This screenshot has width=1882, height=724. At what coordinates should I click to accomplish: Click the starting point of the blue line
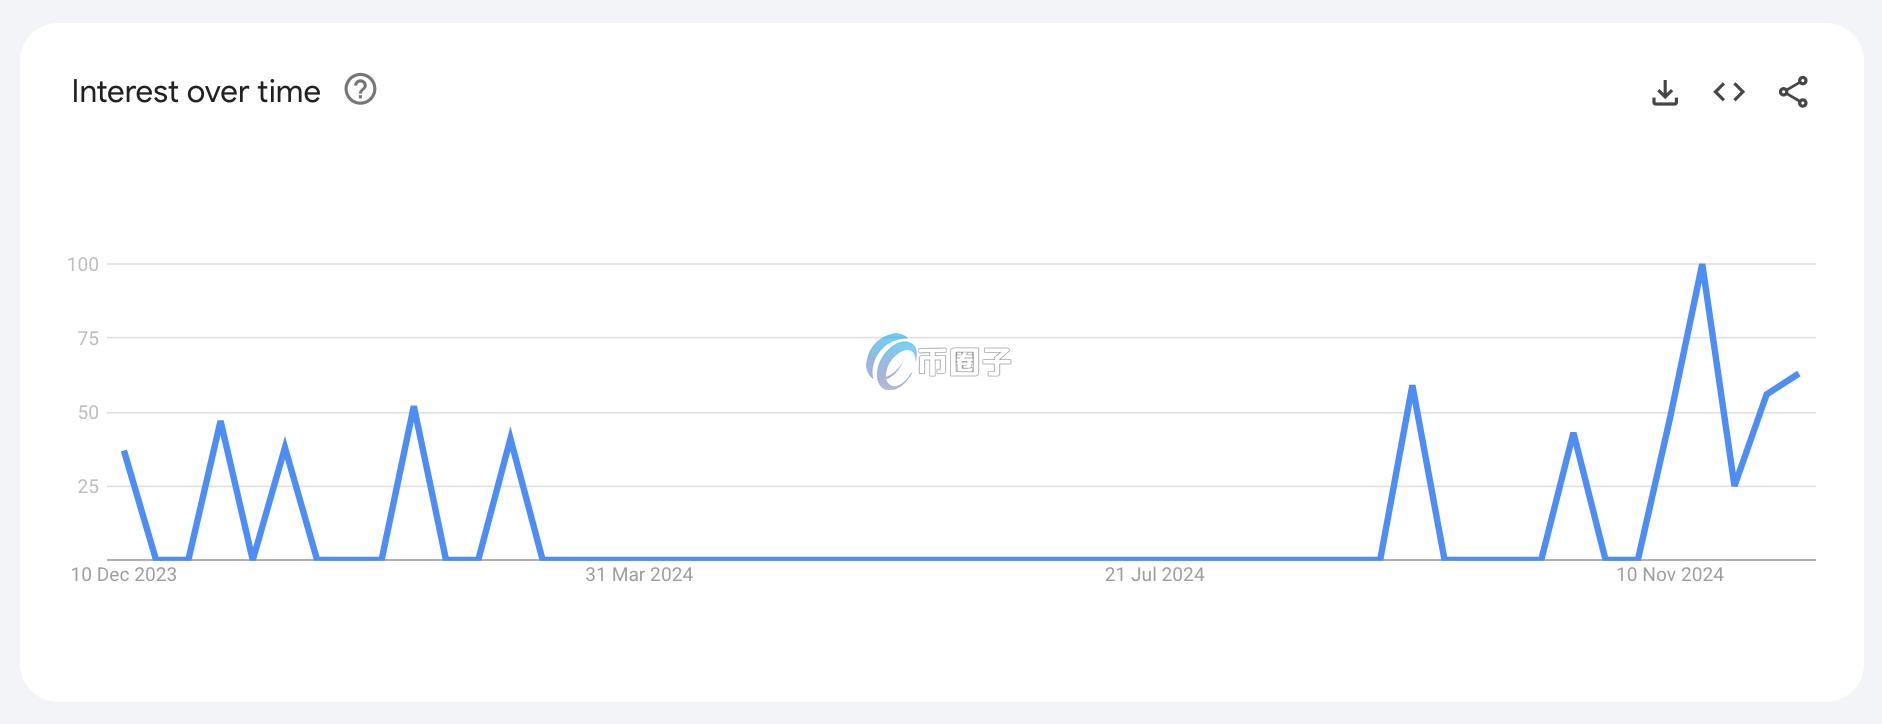click(x=124, y=451)
